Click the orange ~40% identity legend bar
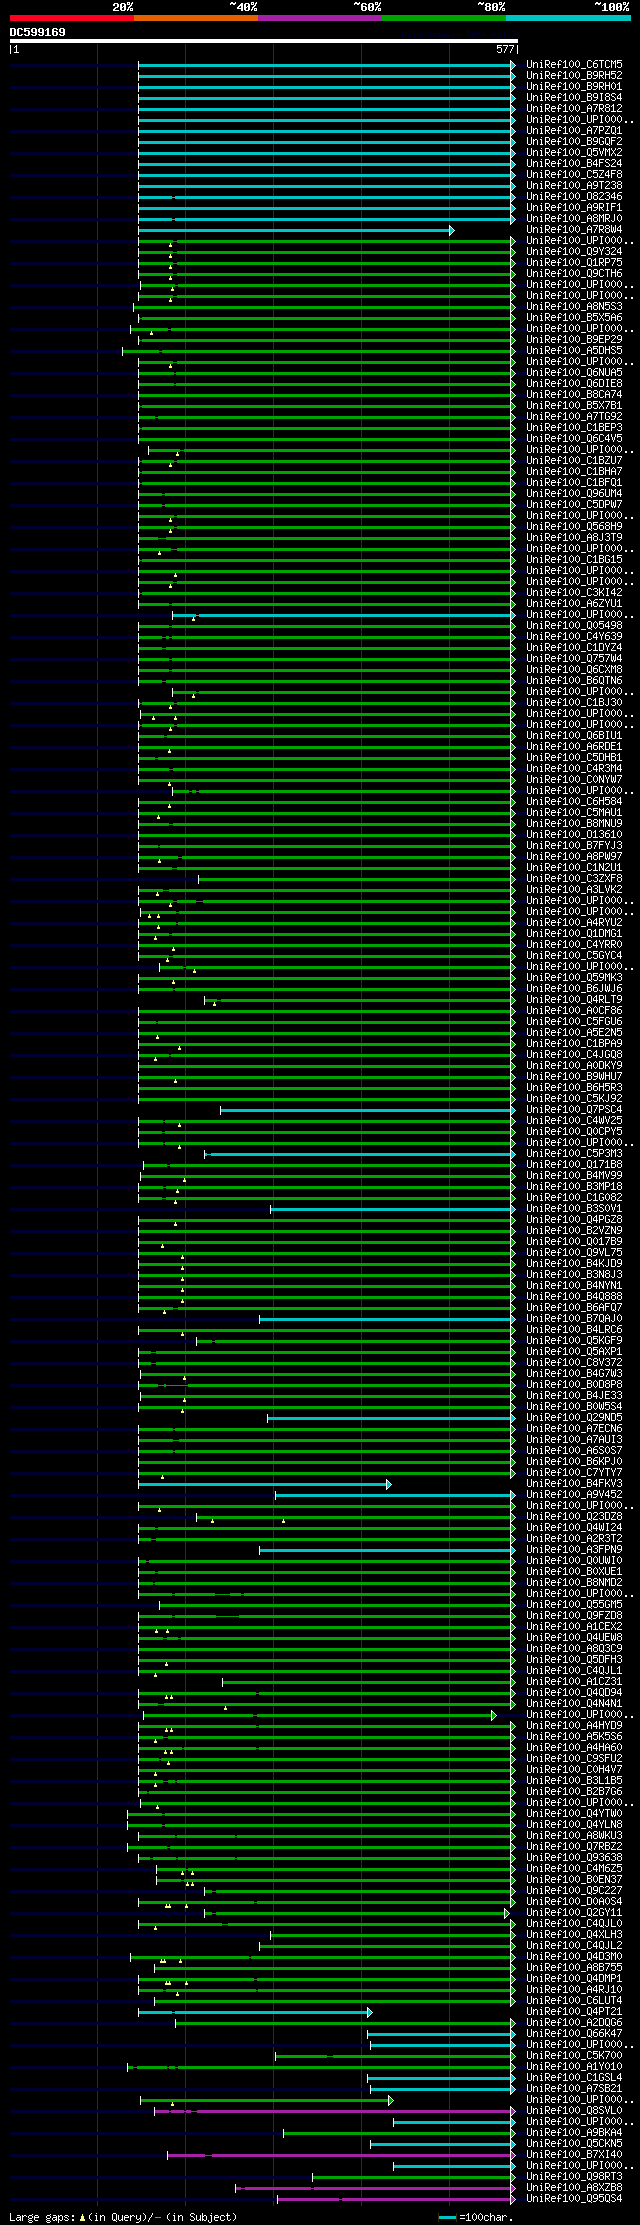This screenshot has width=640, height=2225. pyautogui.click(x=196, y=18)
